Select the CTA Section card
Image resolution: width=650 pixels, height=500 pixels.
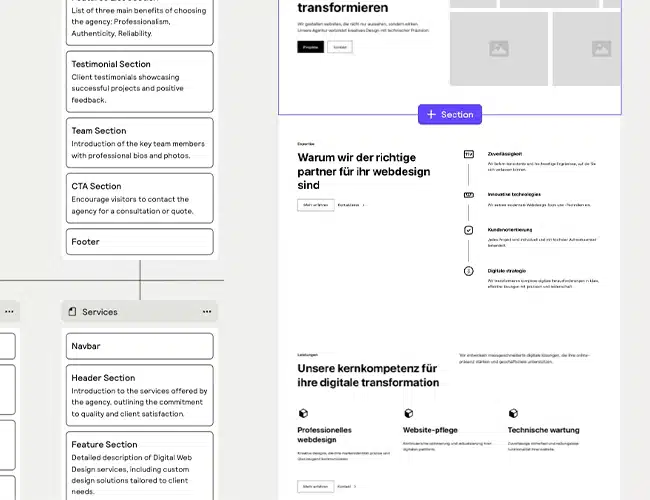(x=140, y=198)
